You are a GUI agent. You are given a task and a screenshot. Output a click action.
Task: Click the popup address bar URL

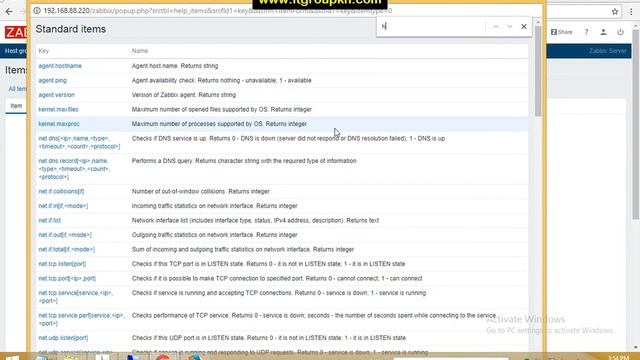(218, 11)
